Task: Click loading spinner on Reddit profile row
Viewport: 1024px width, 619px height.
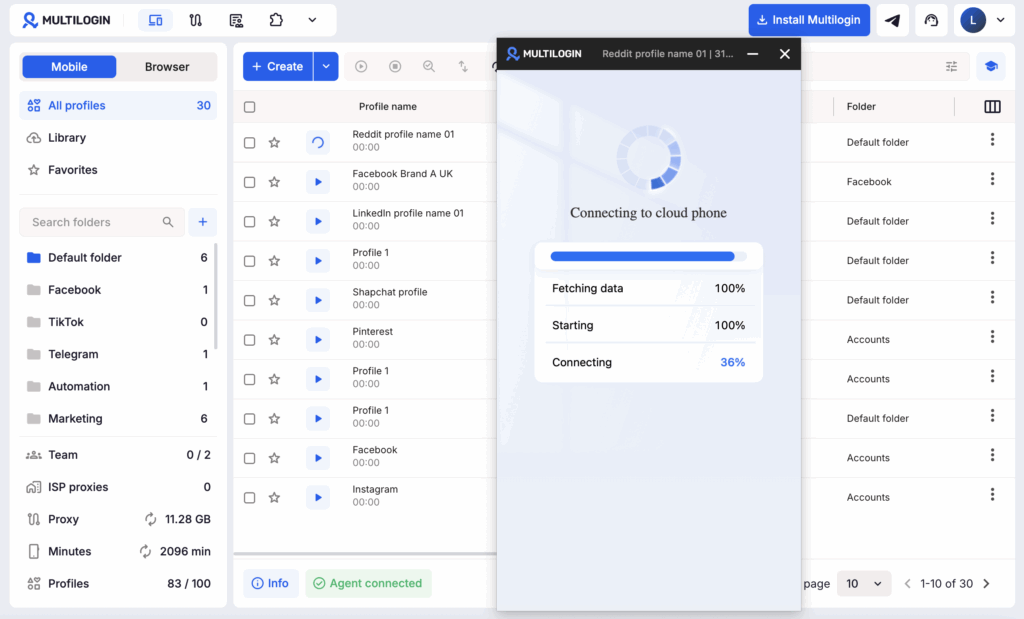Action: [318, 142]
